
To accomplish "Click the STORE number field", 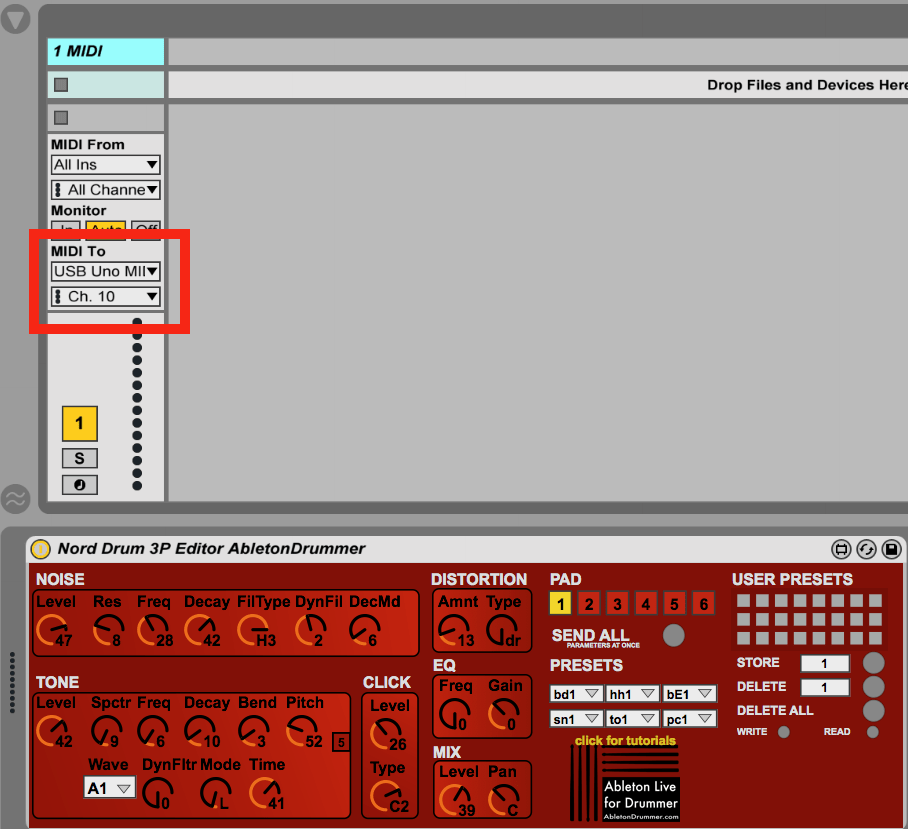I will [825, 663].
